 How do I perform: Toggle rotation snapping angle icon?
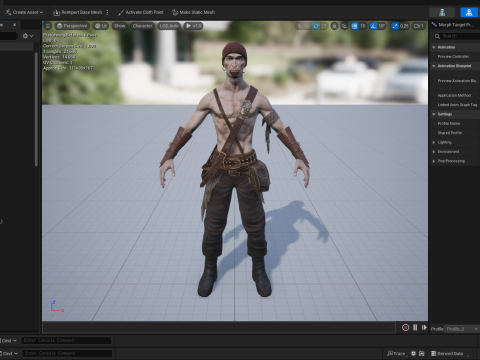373,26
